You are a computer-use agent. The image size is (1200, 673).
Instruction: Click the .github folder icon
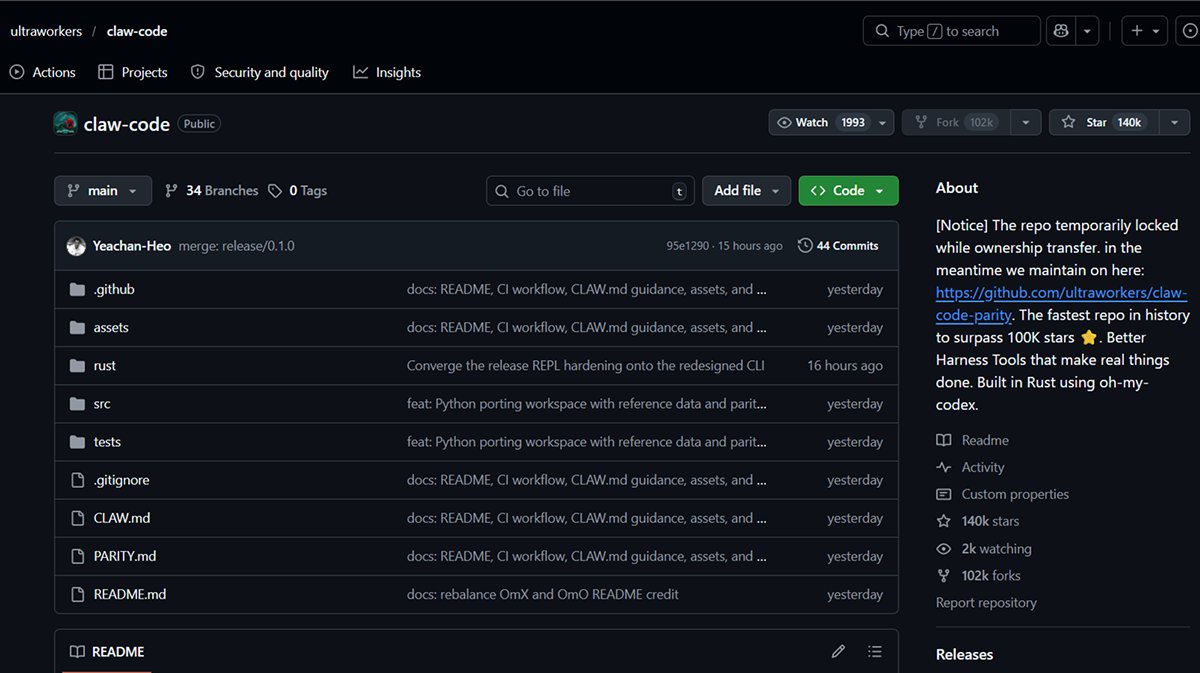(77, 289)
